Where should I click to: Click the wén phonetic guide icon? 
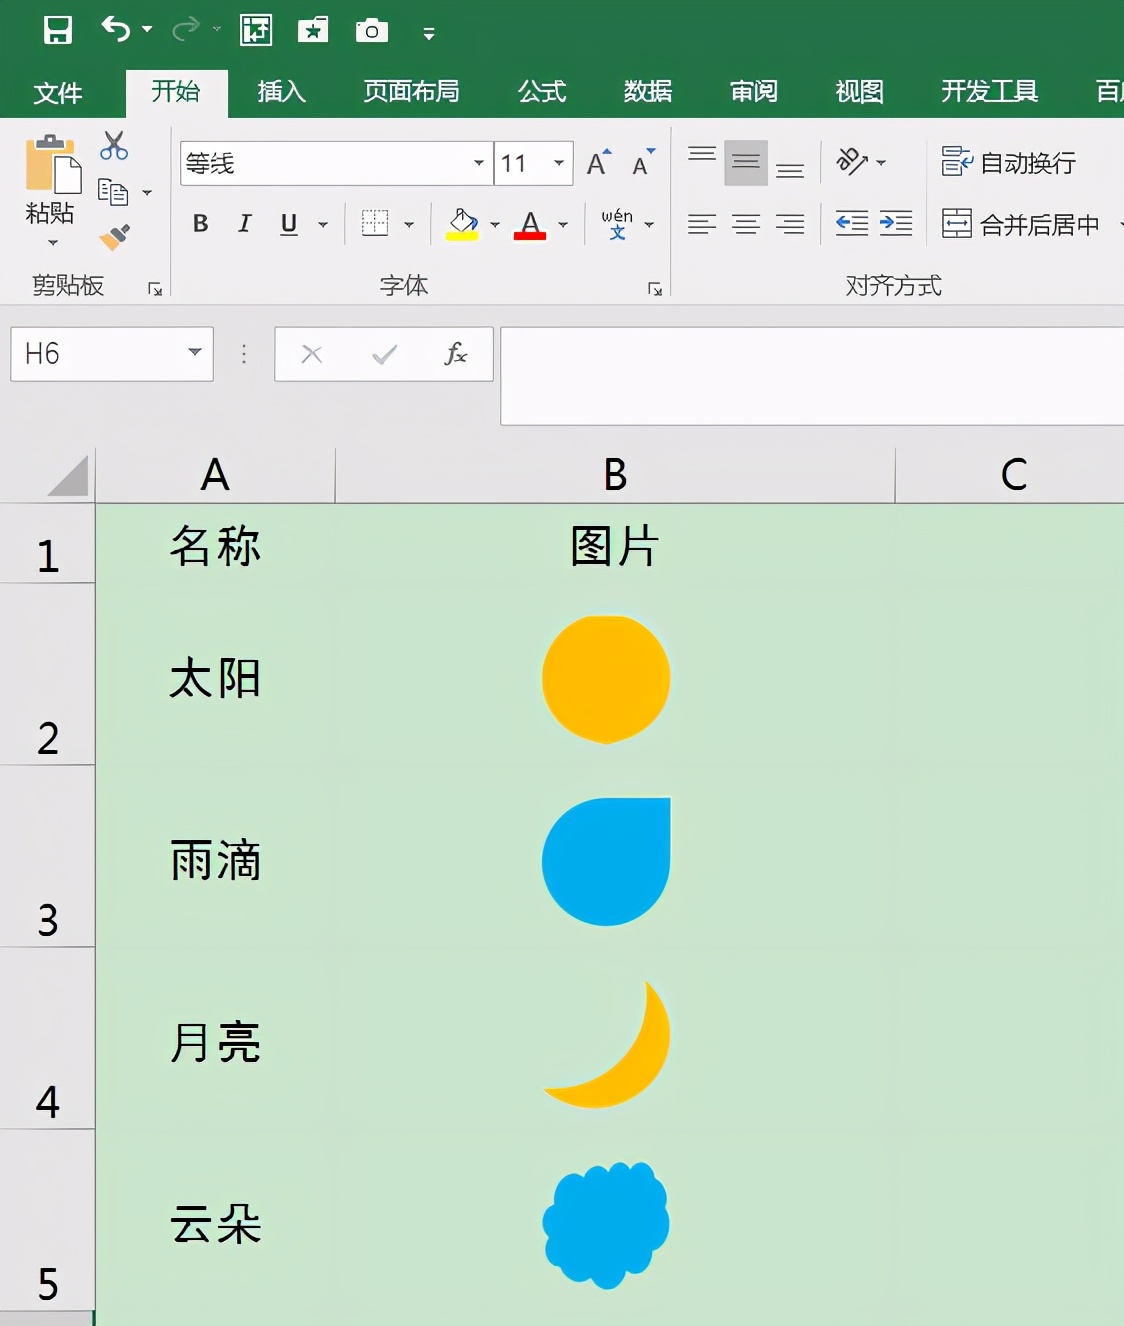click(617, 224)
